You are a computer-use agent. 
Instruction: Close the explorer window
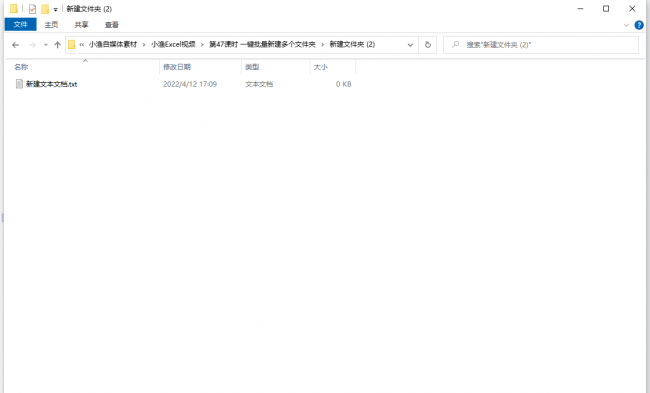[x=632, y=9]
